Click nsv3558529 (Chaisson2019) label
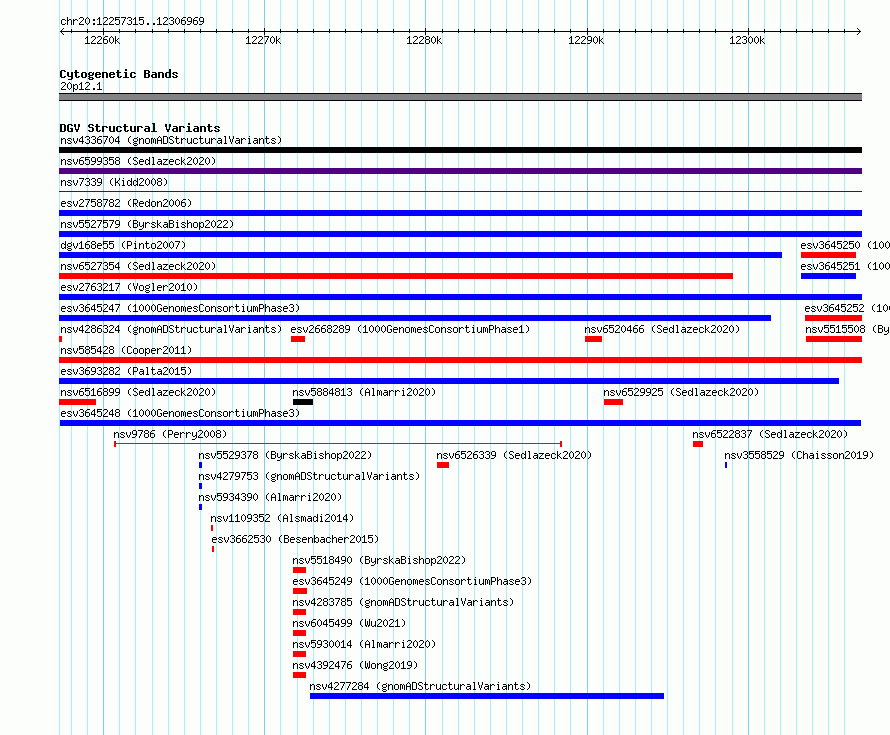The width and height of the screenshot is (890, 735). pos(799,455)
